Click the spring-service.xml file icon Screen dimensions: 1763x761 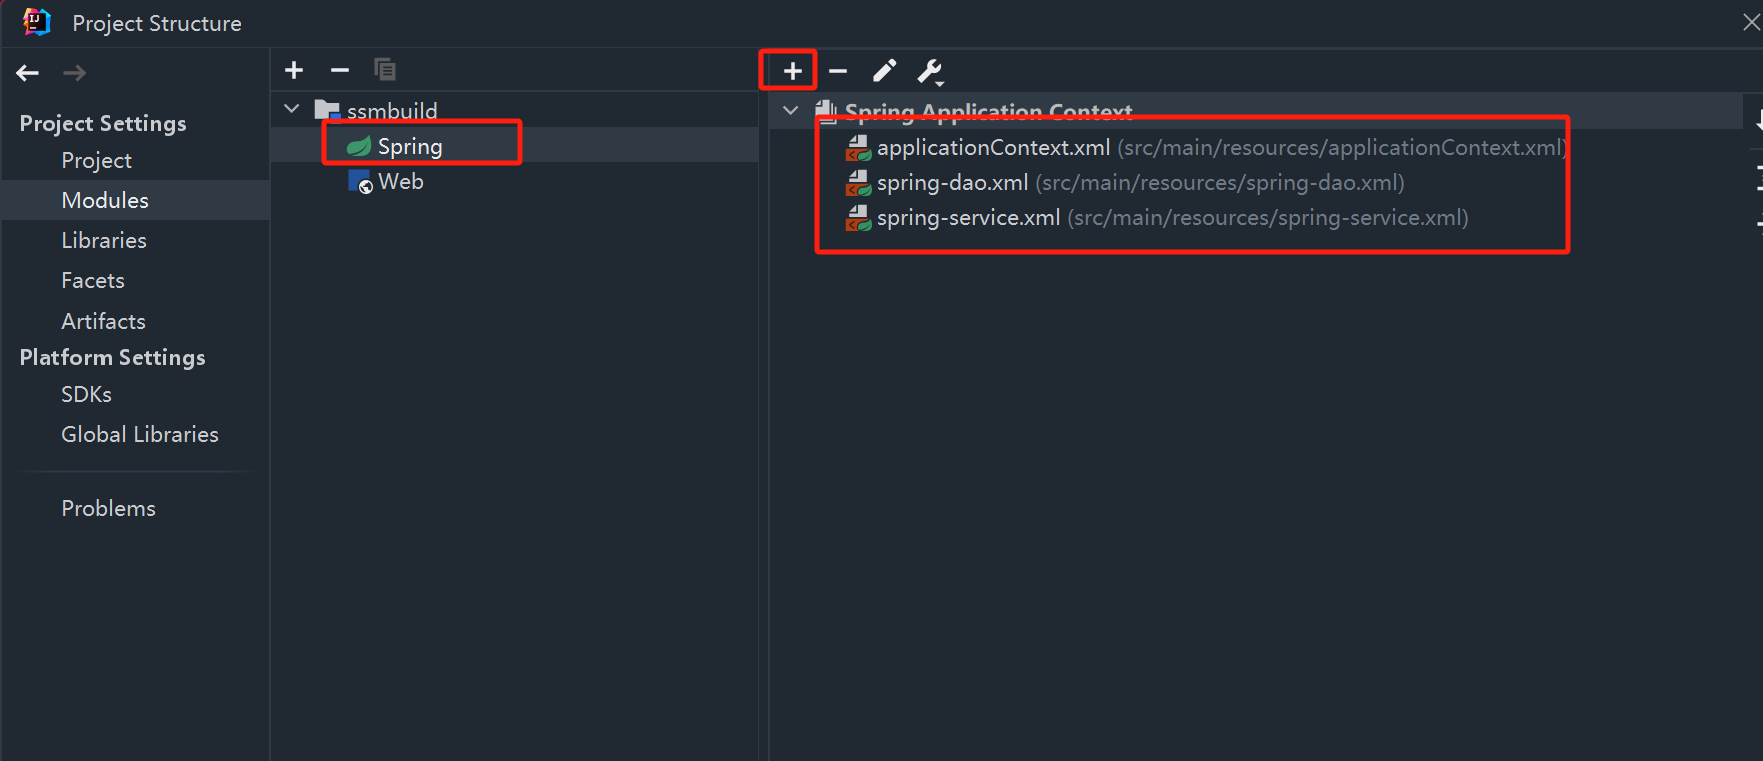click(x=859, y=218)
